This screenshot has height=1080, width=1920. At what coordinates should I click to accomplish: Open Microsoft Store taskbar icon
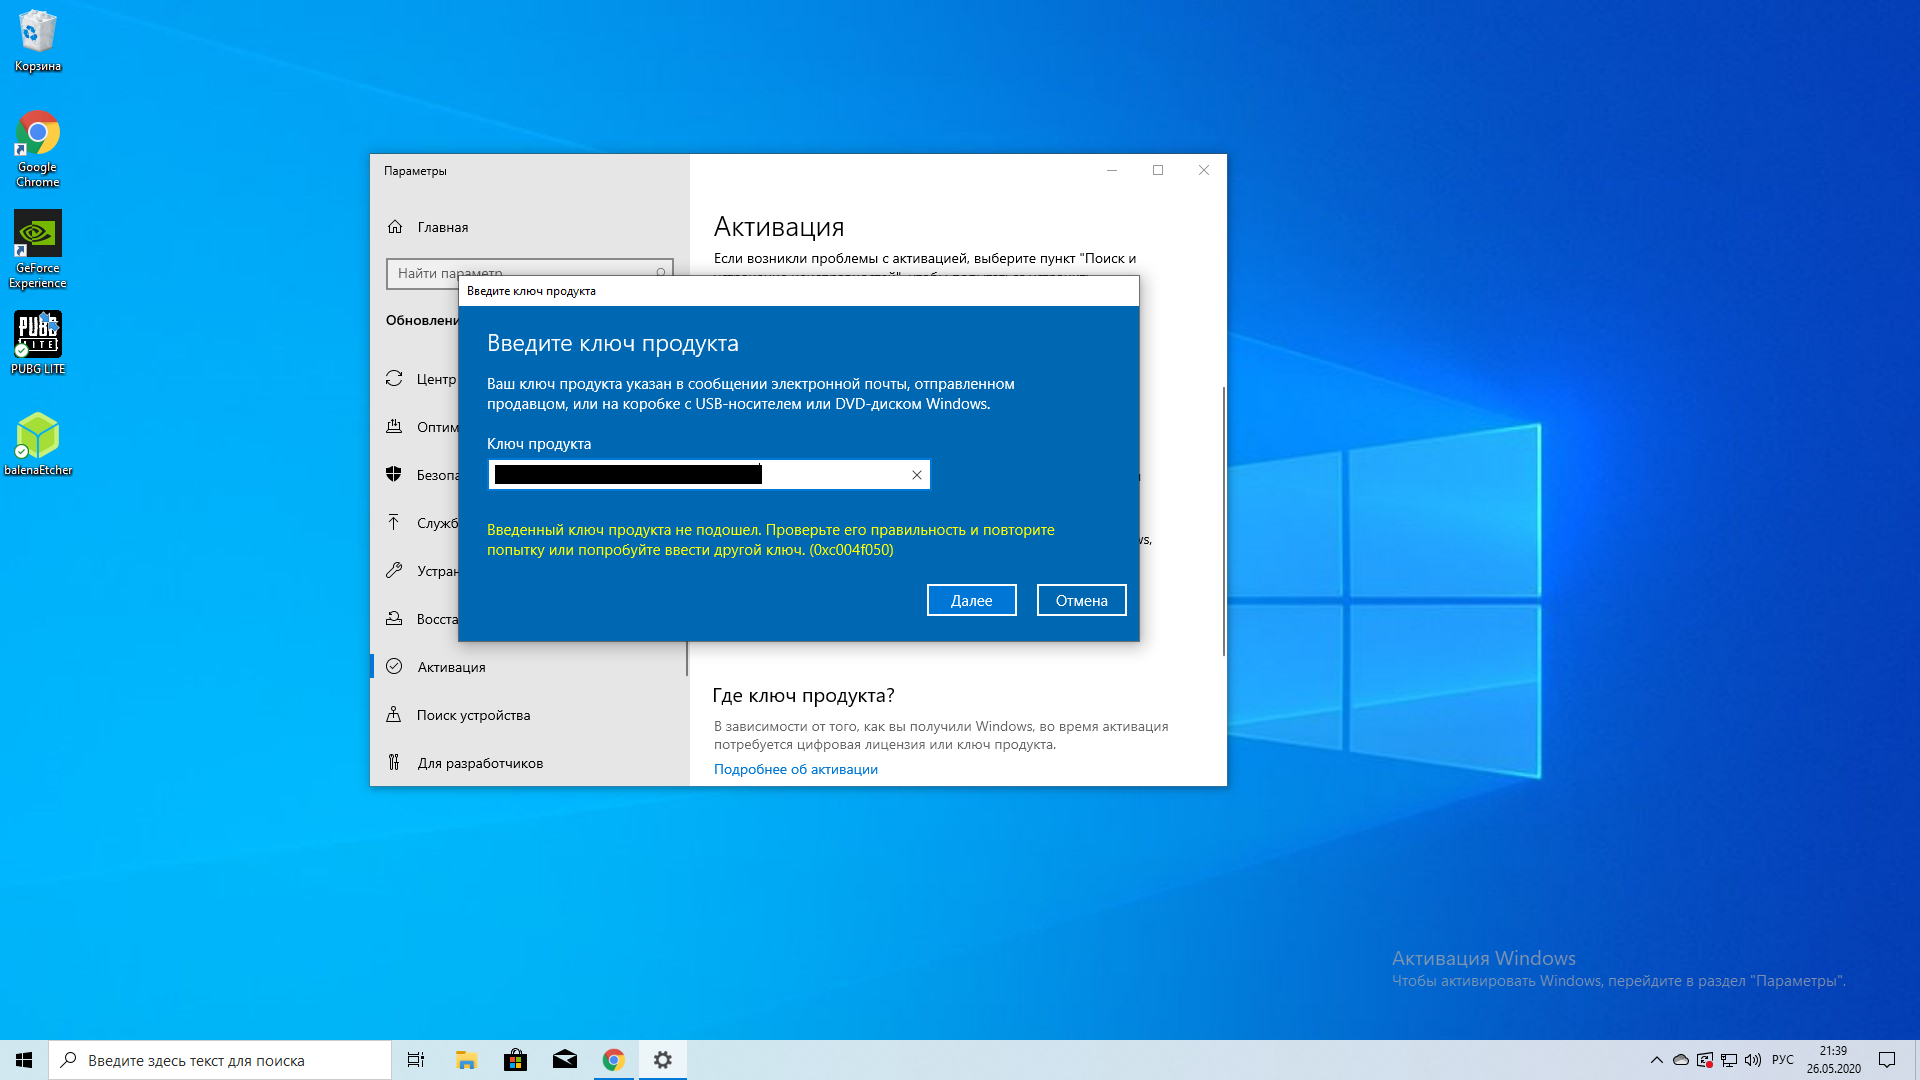pyautogui.click(x=514, y=1059)
